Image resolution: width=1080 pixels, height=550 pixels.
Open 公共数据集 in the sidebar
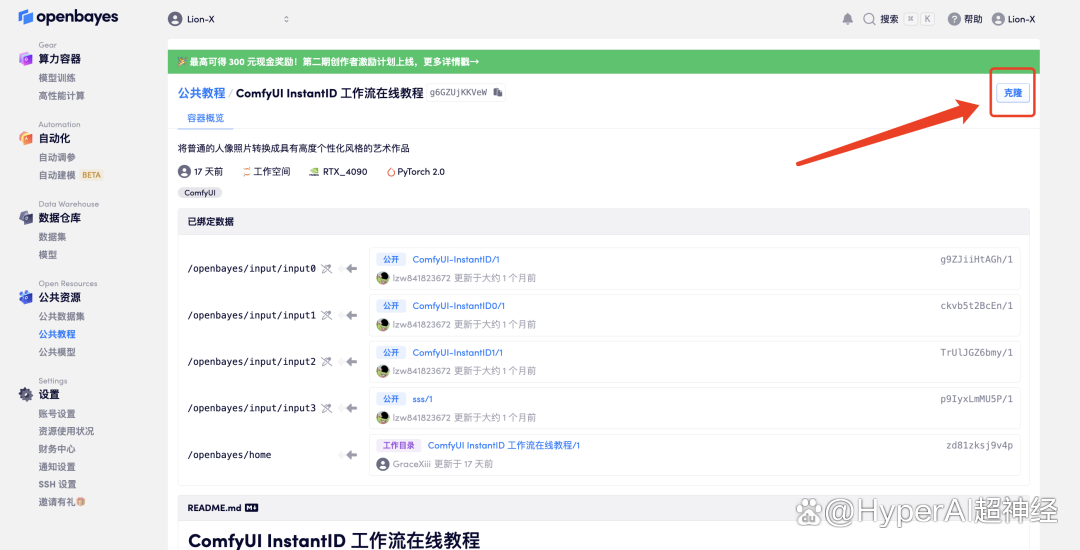click(61, 317)
